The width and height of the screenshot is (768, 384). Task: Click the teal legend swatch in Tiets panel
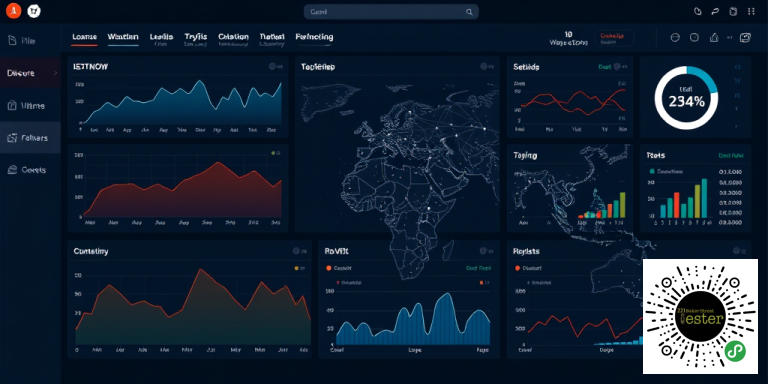652,171
